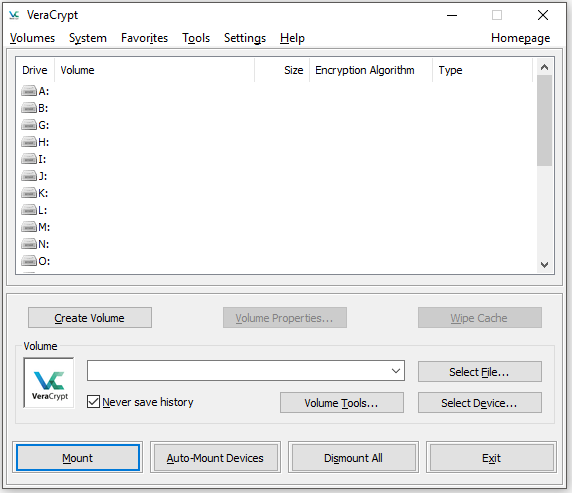572x493 pixels.
Task: Open the Homepage link
Action: coord(520,38)
